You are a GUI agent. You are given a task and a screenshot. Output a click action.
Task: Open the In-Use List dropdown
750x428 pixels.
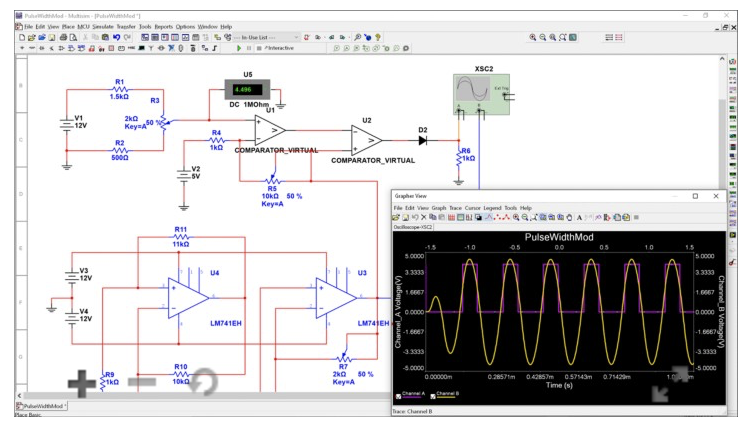(x=266, y=37)
